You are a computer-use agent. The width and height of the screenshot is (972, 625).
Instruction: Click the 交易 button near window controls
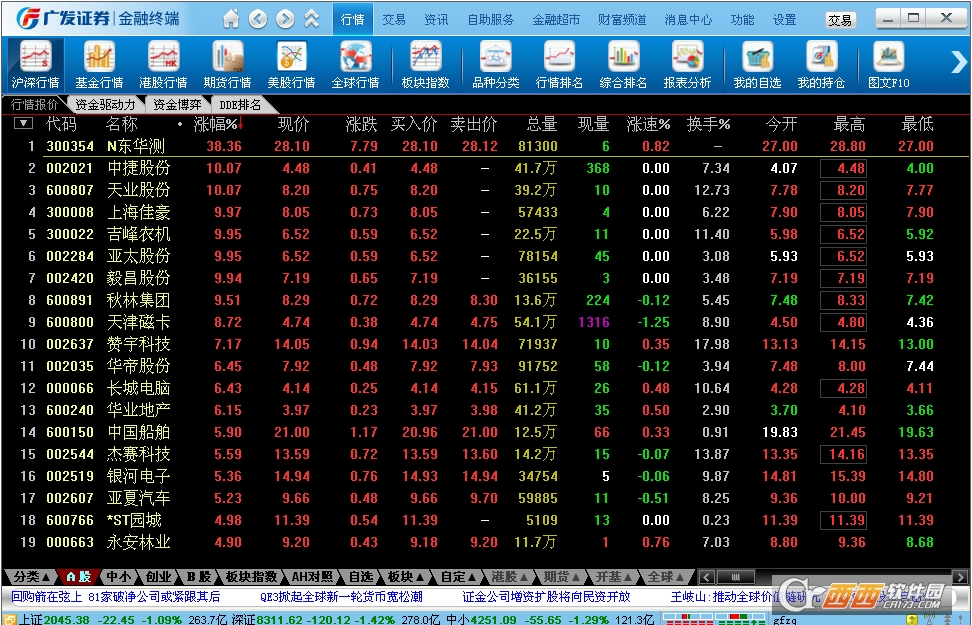point(840,20)
